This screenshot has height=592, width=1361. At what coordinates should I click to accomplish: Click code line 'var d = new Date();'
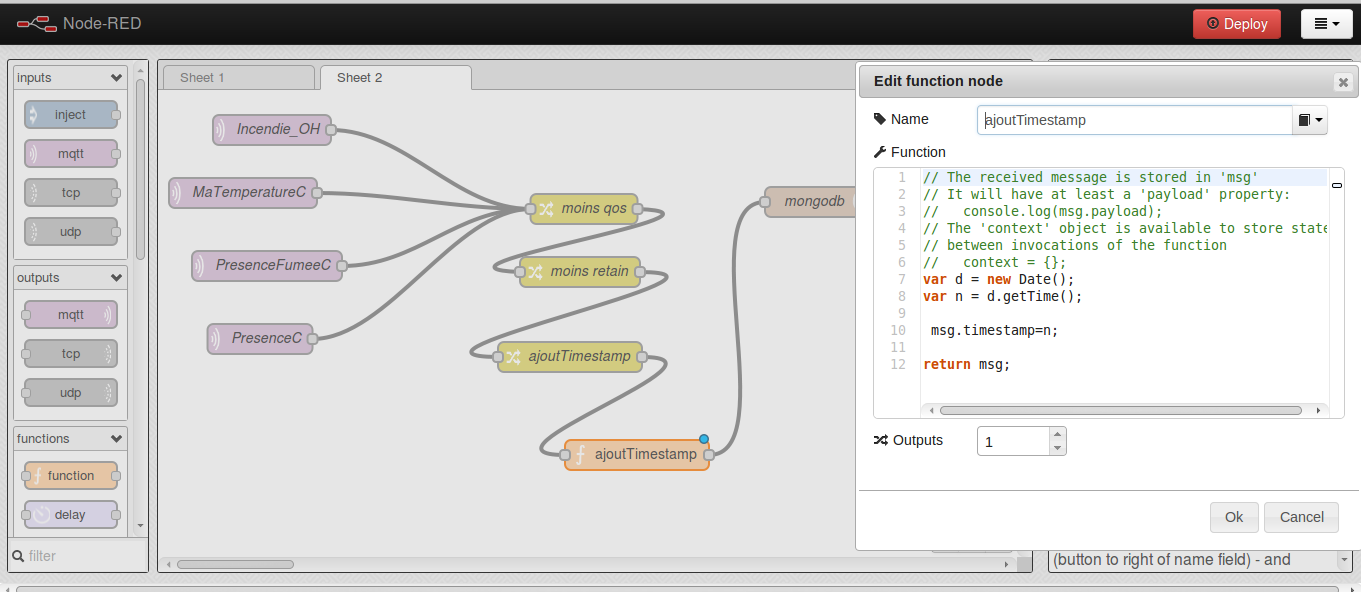click(x=998, y=279)
